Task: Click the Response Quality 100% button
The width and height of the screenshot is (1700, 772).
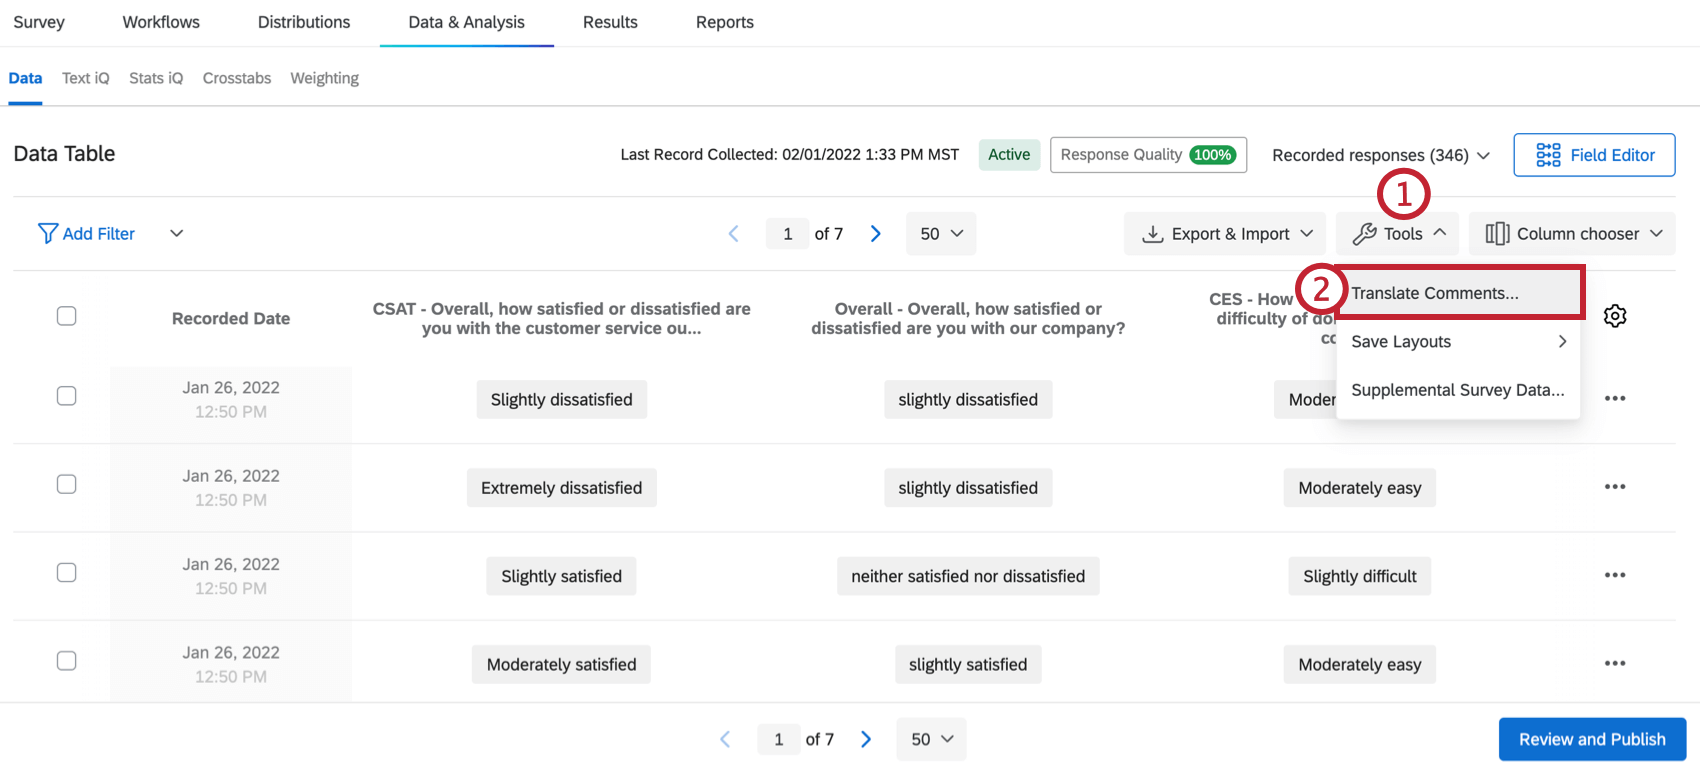Action: pyautogui.click(x=1148, y=155)
